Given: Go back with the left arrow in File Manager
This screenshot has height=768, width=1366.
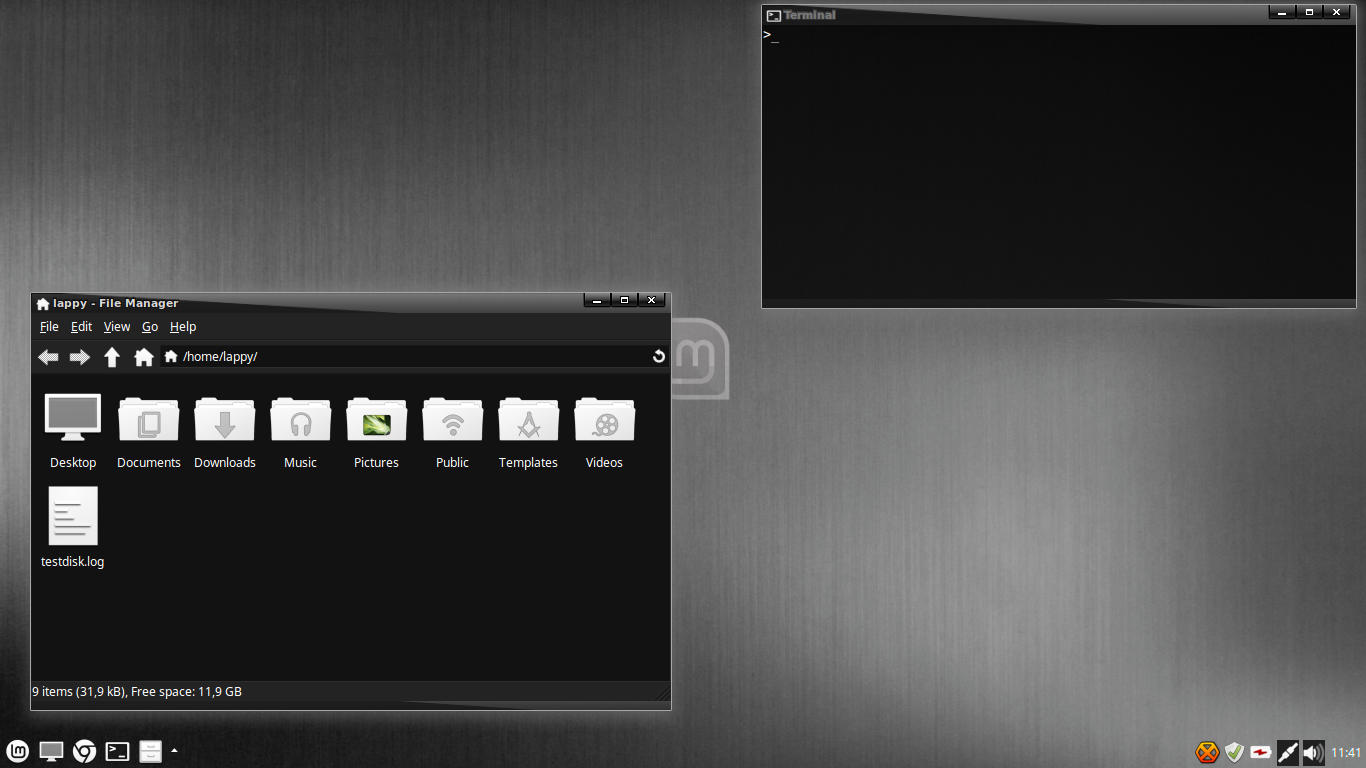Looking at the screenshot, I should pos(48,357).
